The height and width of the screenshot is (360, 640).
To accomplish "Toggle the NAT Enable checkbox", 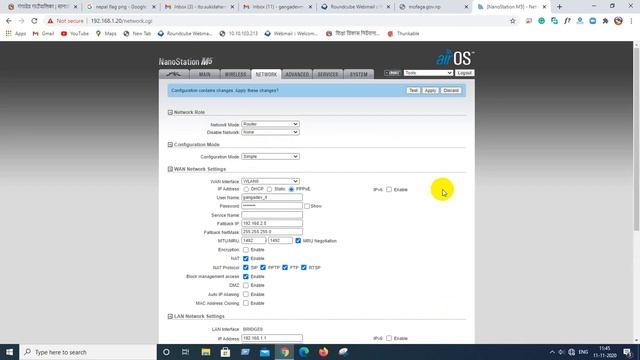I will click(246, 258).
